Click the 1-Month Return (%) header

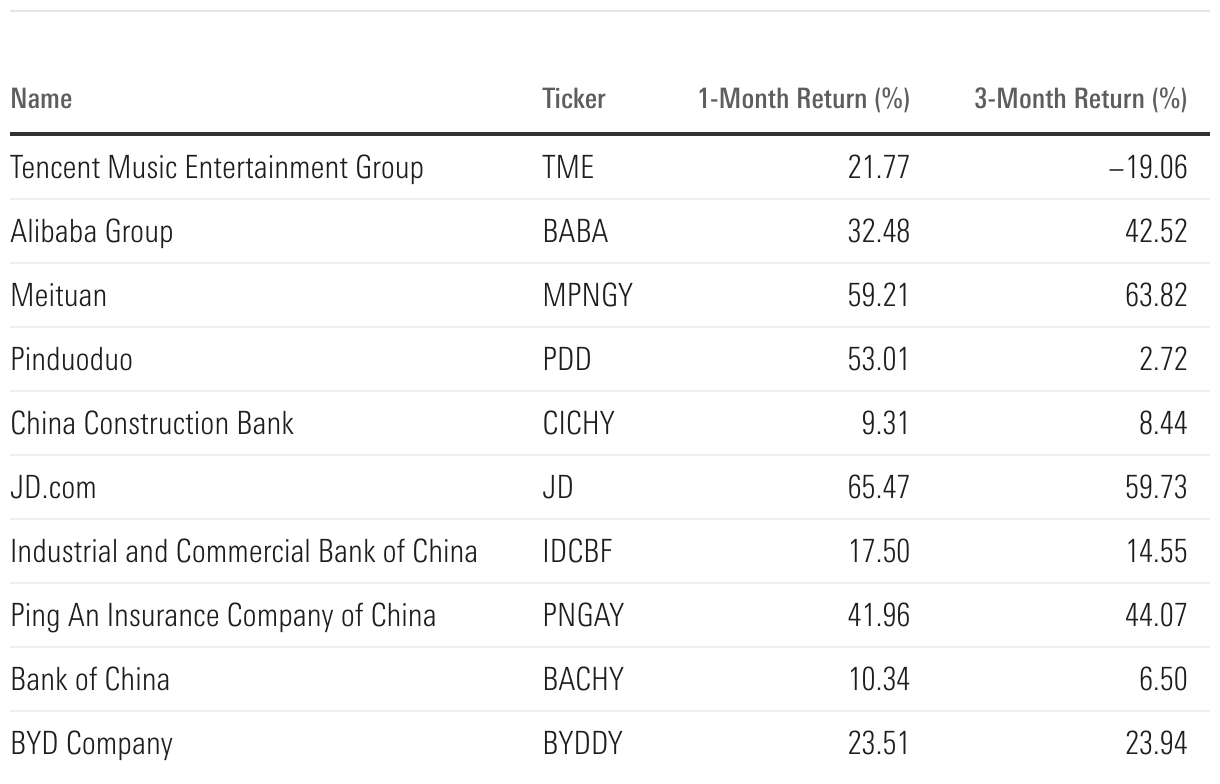click(803, 99)
